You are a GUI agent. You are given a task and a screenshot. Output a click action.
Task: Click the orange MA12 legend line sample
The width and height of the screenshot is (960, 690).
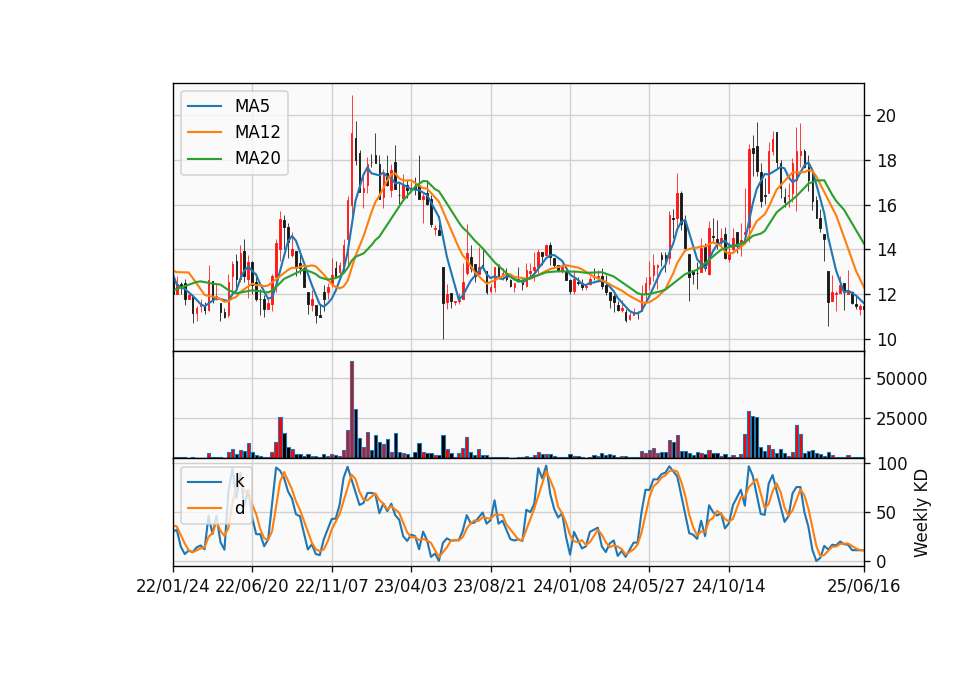(205, 132)
